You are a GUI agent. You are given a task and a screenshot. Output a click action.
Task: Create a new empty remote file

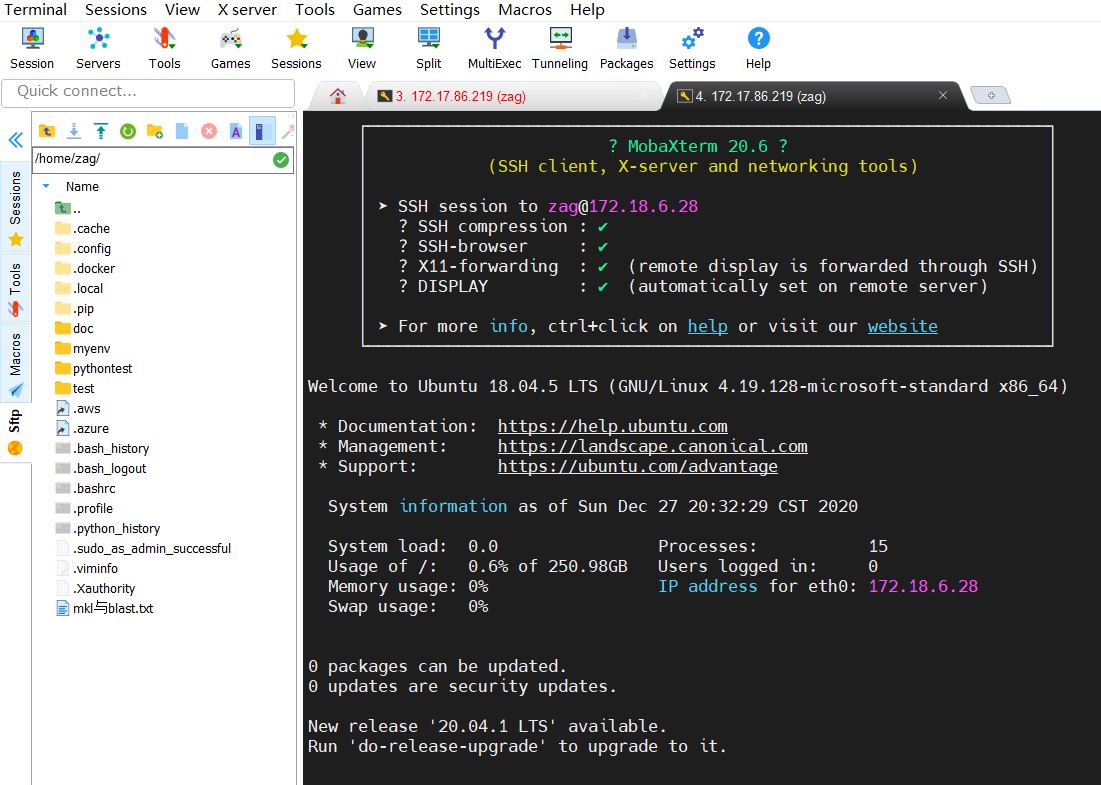point(182,130)
